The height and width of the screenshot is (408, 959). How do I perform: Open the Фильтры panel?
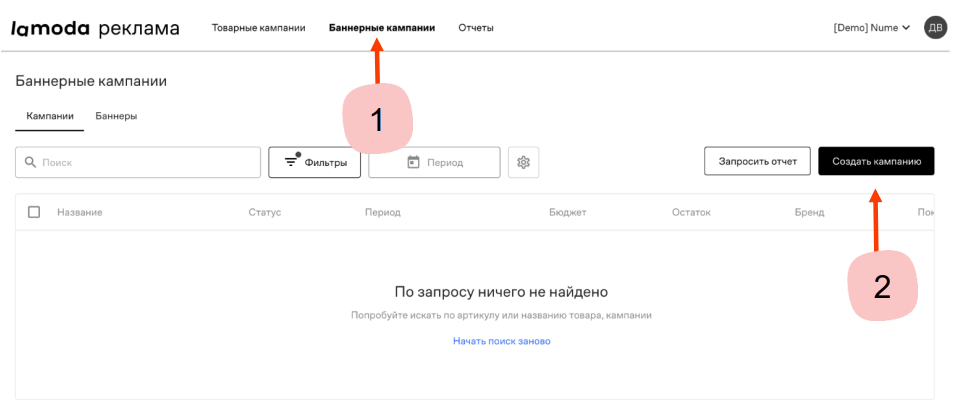point(314,162)
